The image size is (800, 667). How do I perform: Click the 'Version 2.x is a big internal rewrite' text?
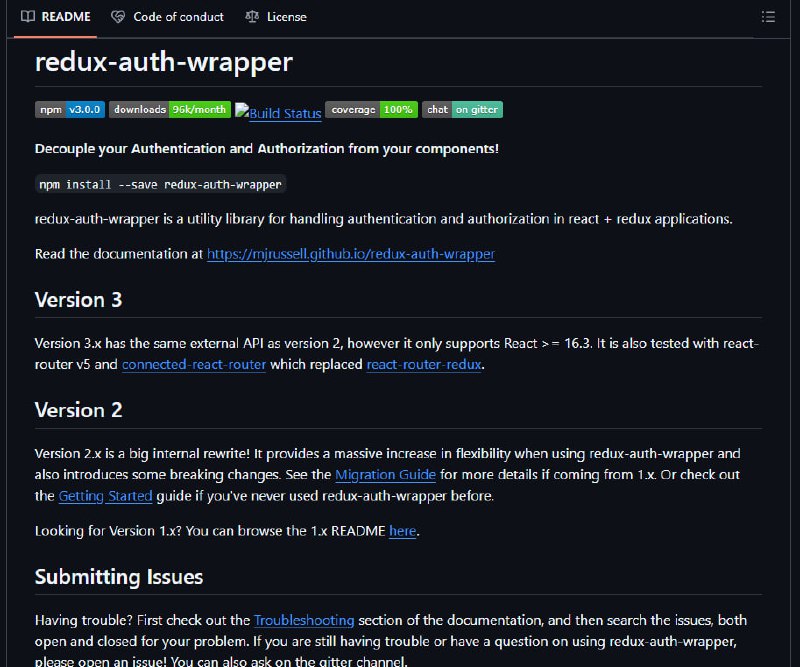click(x=388, y=475)
